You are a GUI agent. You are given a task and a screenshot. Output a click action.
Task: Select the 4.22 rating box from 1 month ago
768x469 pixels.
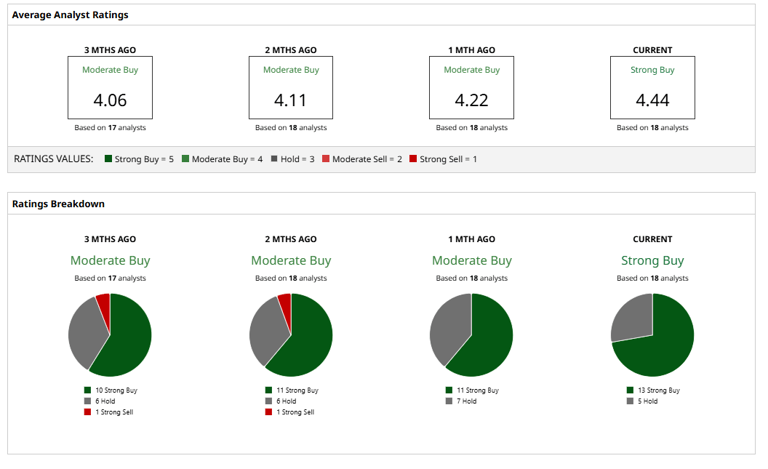471,88
